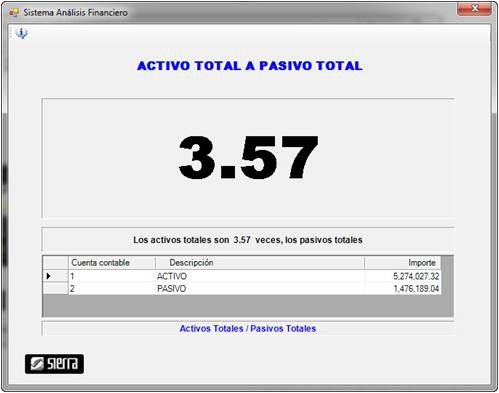The width and height of the screenshot is (499, 393).
Task: Select the Cuenta contable cell with value 2
Action: coord(112,289)
